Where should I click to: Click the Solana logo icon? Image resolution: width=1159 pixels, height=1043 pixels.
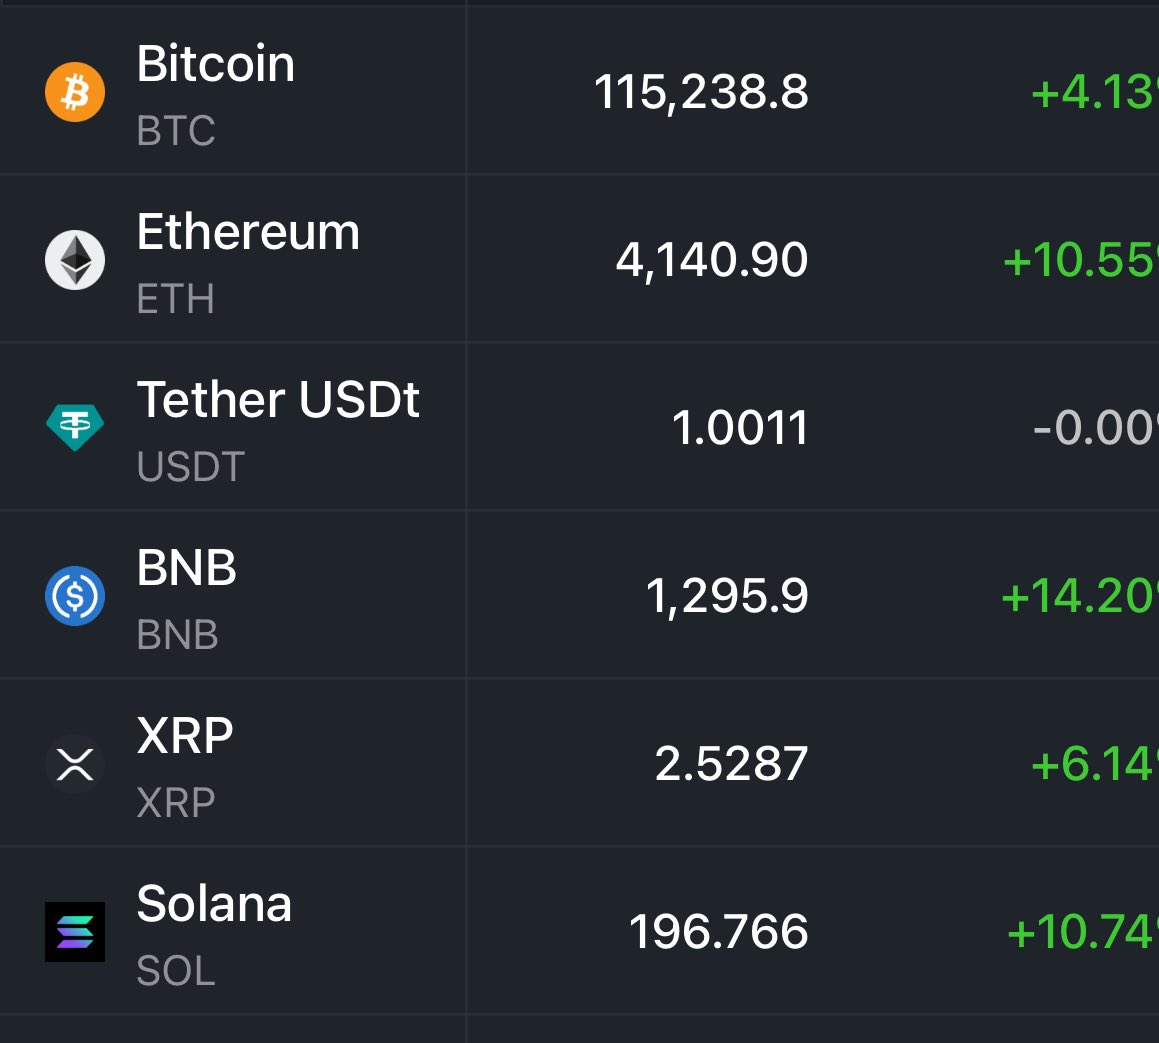pyautogui.click(x=75, y=932)
